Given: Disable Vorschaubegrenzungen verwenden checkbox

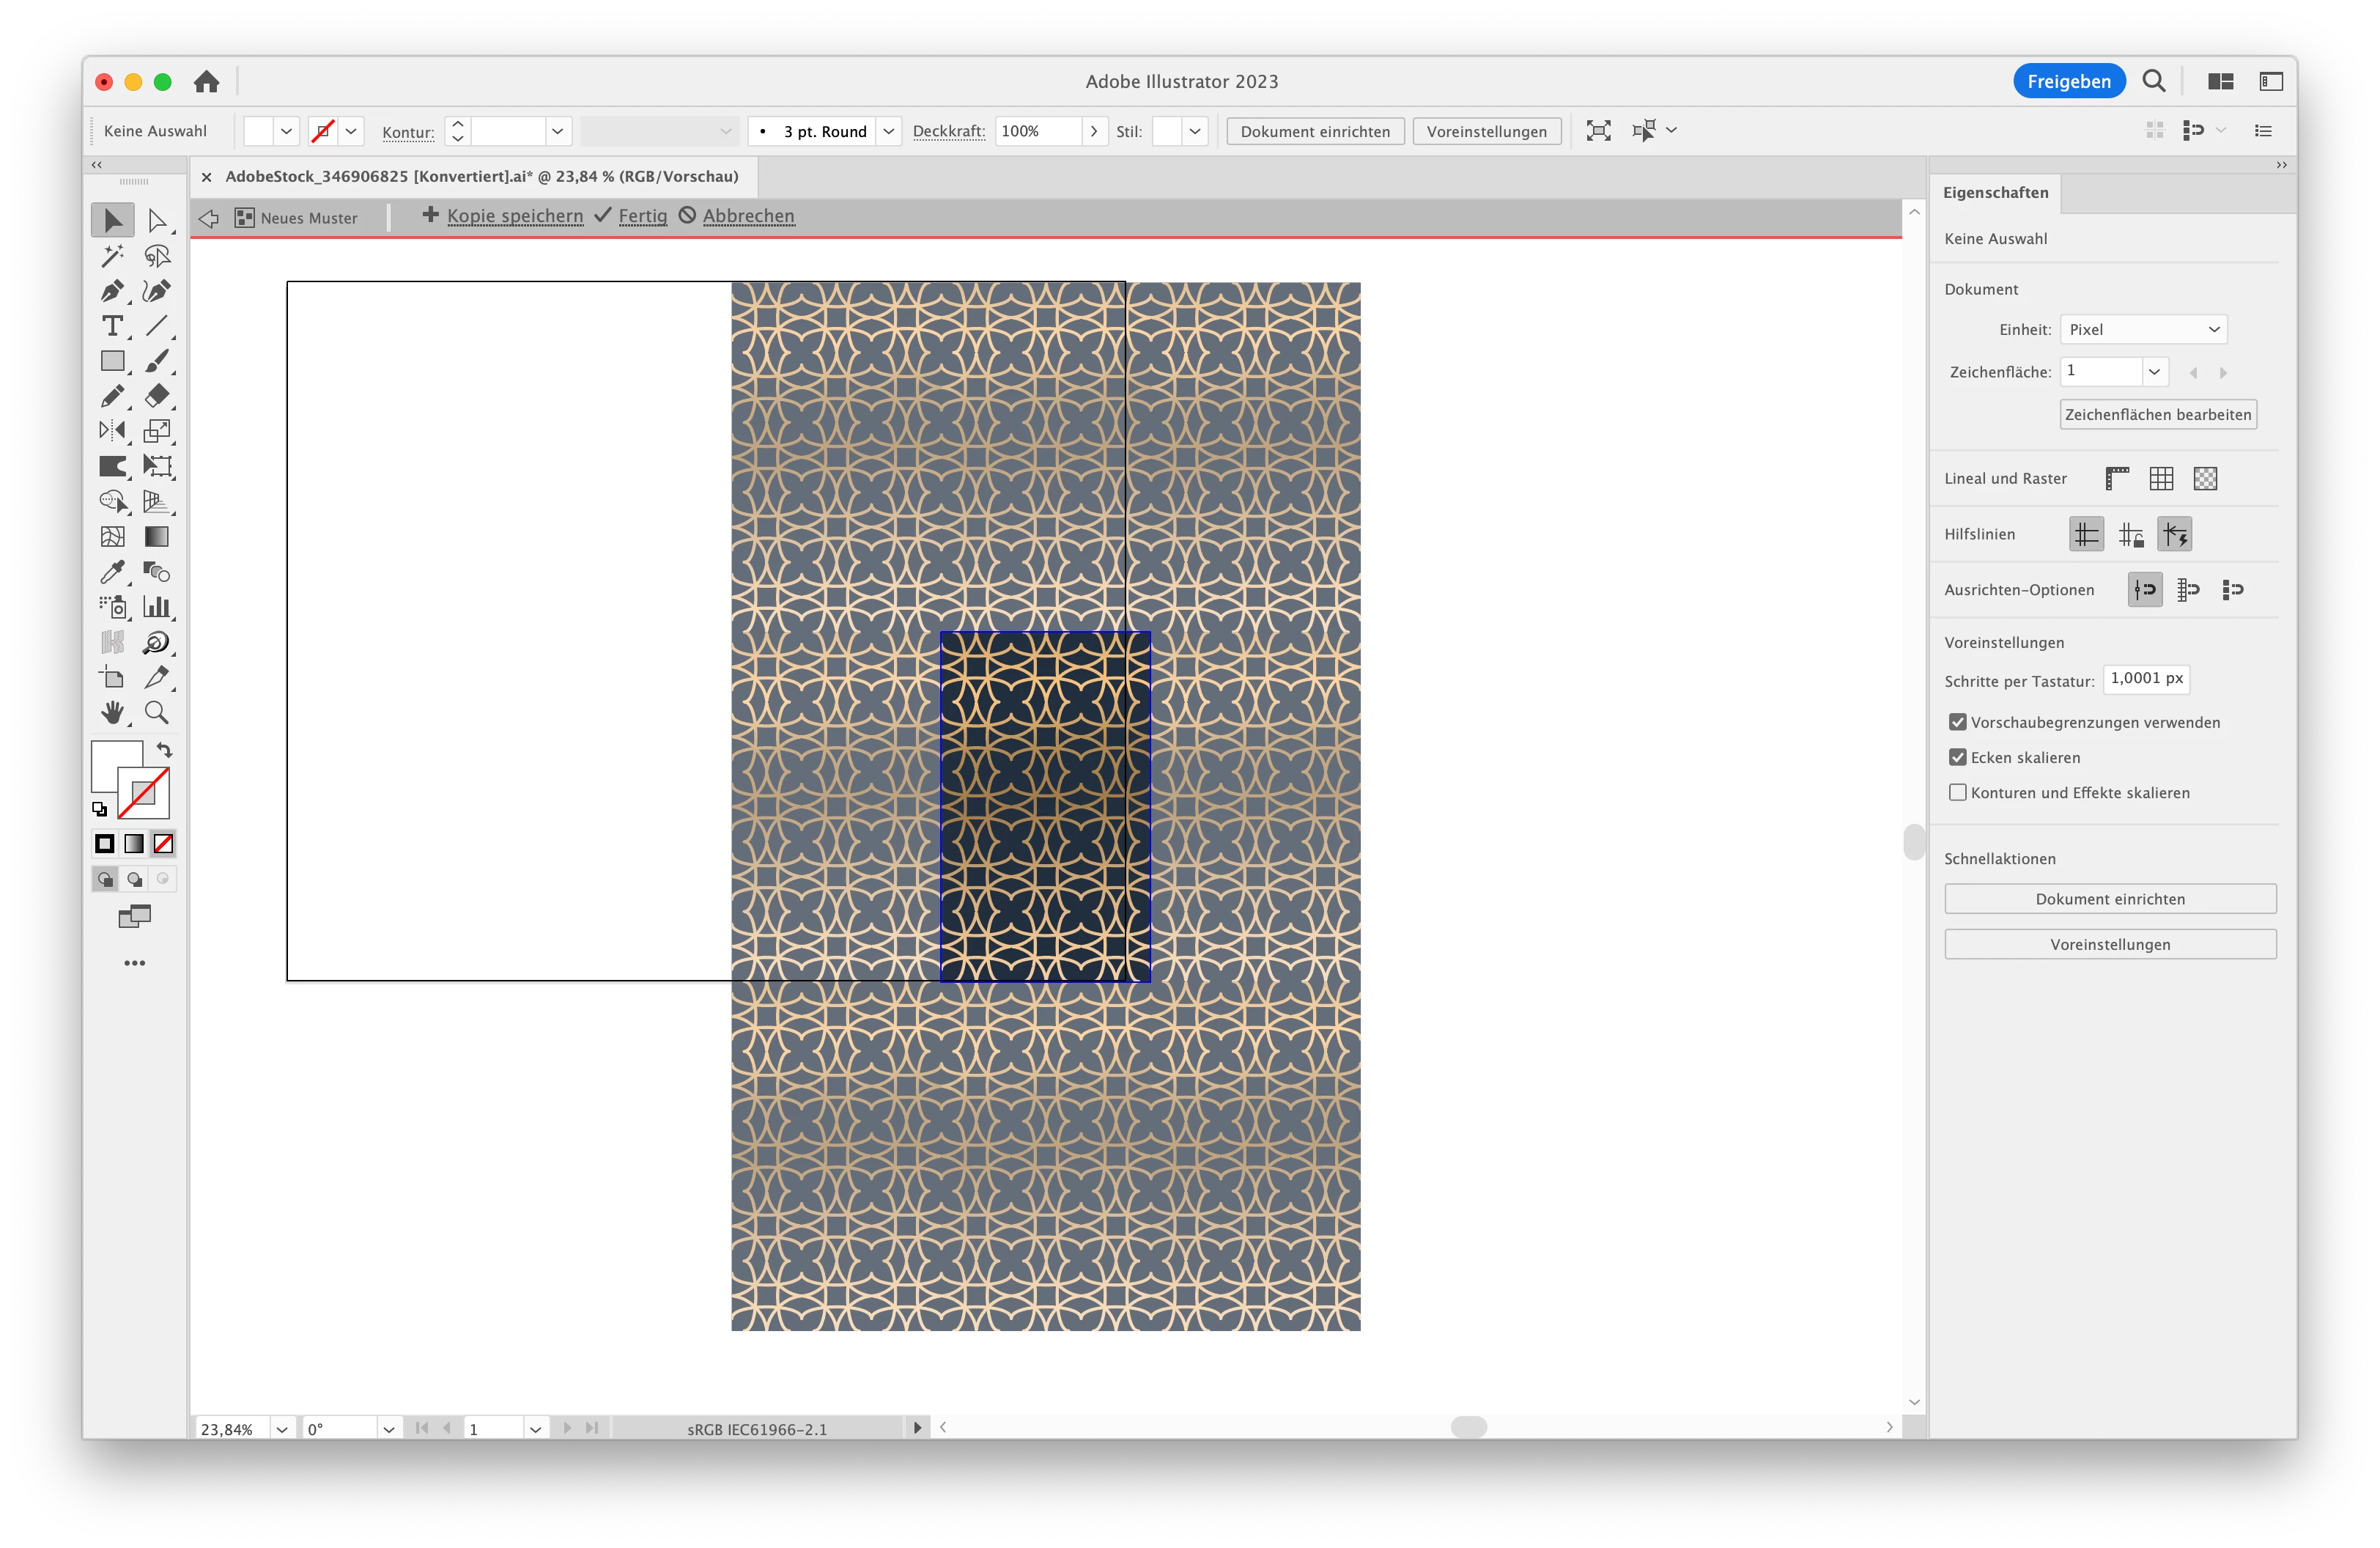Looking at the screenshot, I should click(1957, 722).
